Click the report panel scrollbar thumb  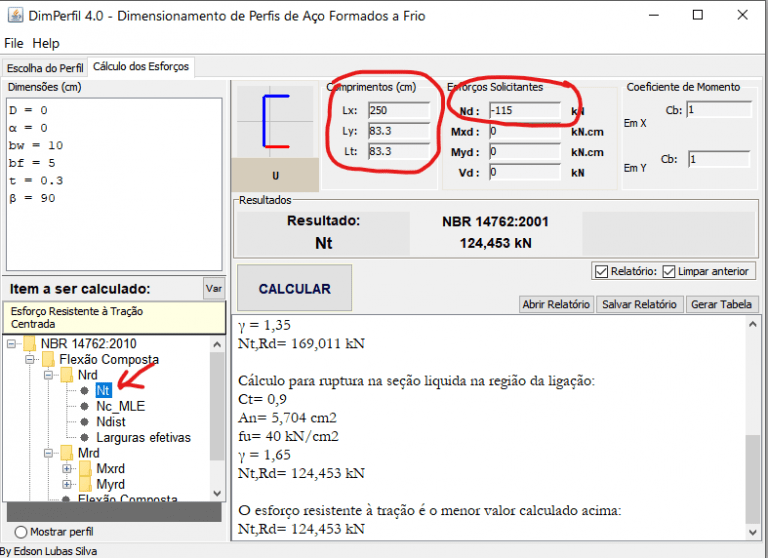[752, 479]
